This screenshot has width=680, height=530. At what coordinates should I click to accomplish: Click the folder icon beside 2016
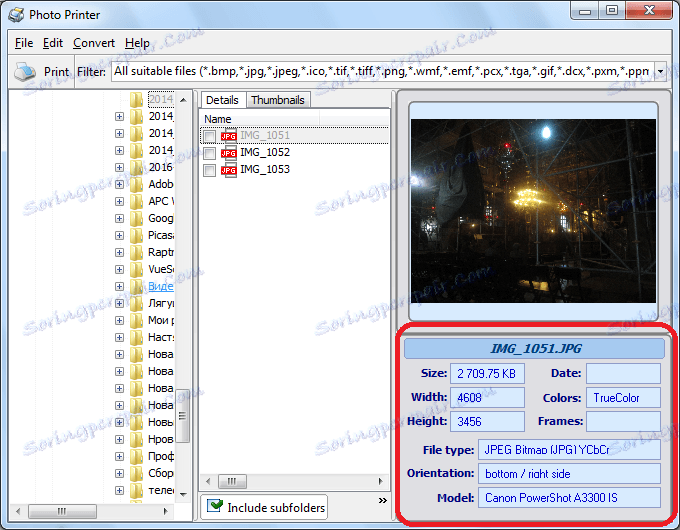click(x=136, y=167)
